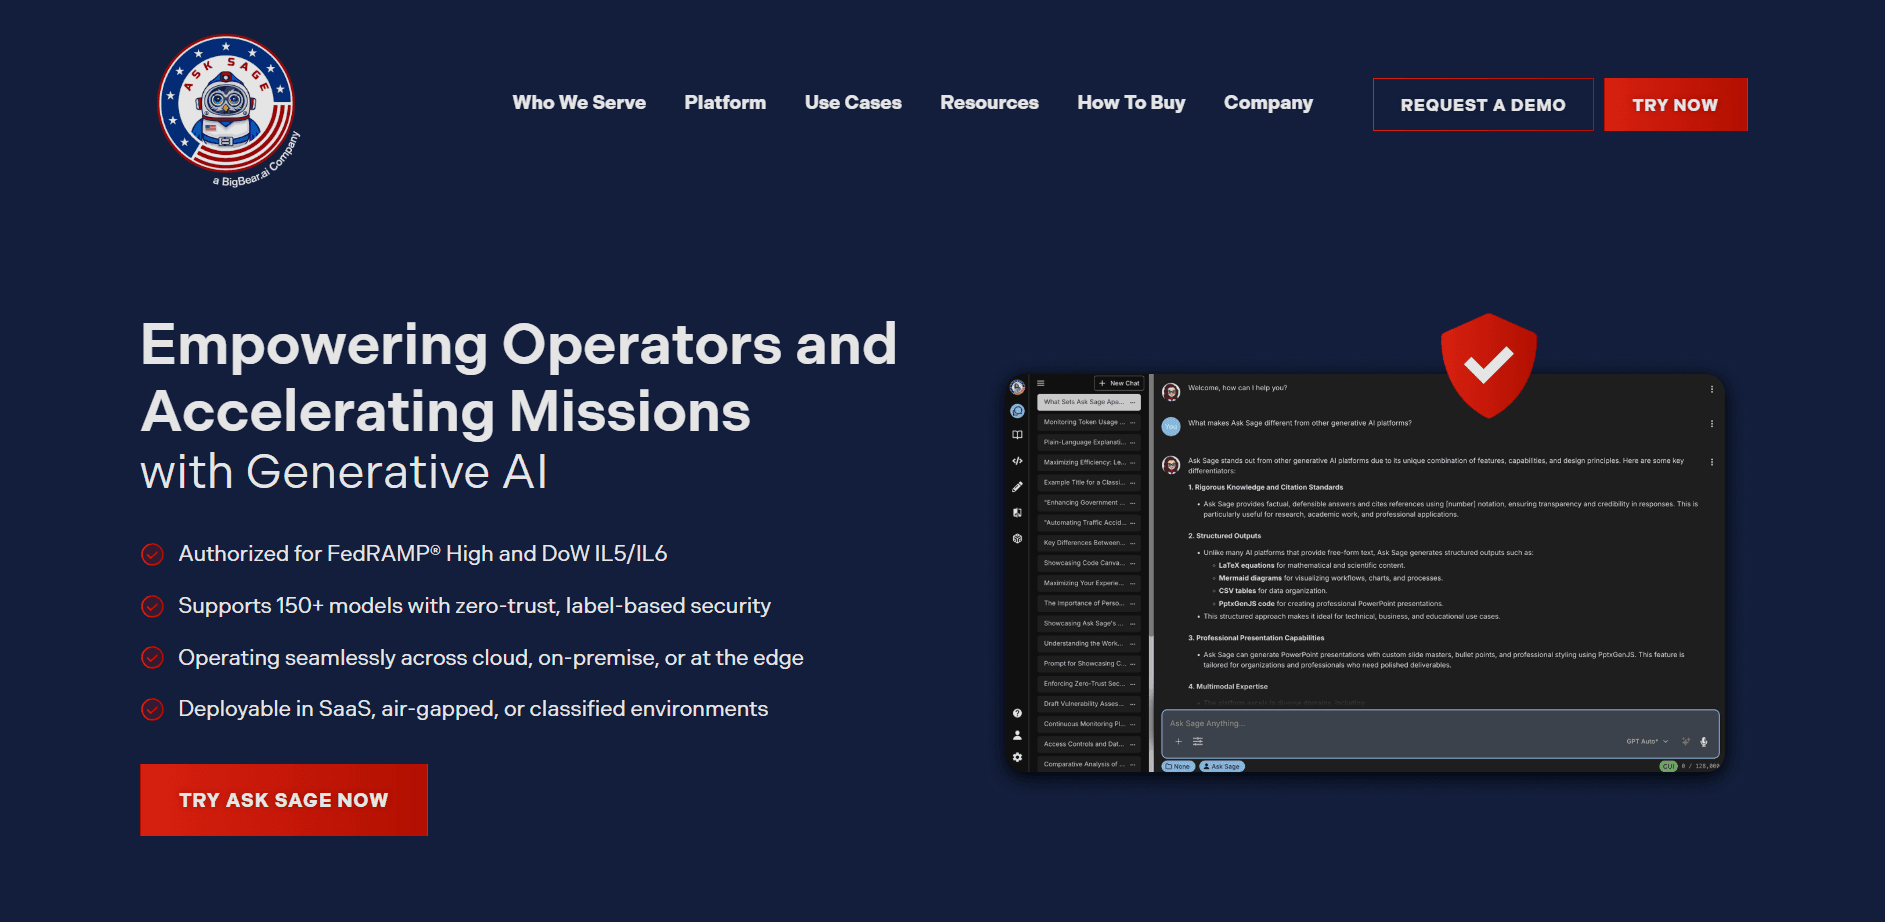
Task: Open more options for Example Title chat
Action: (x=1133, y=483)
